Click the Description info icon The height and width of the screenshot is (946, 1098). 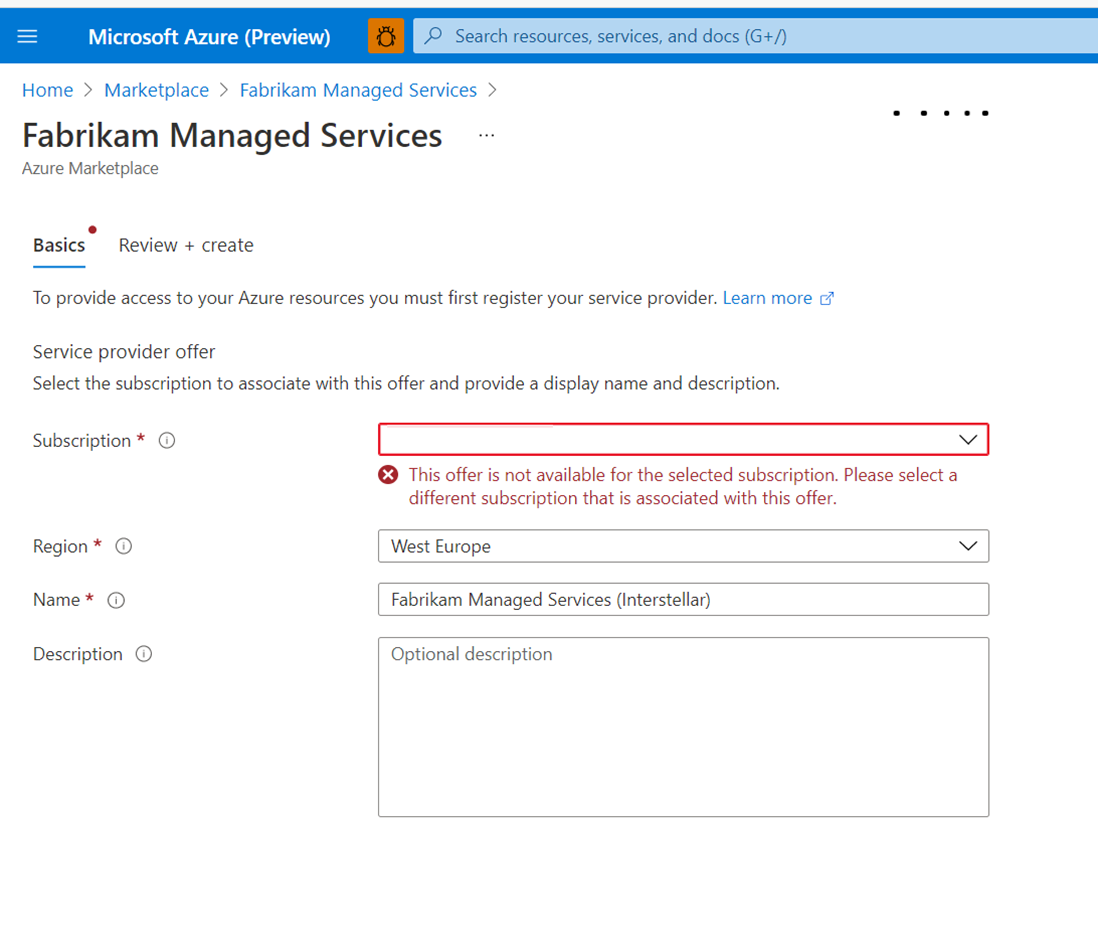coord(144,654)
